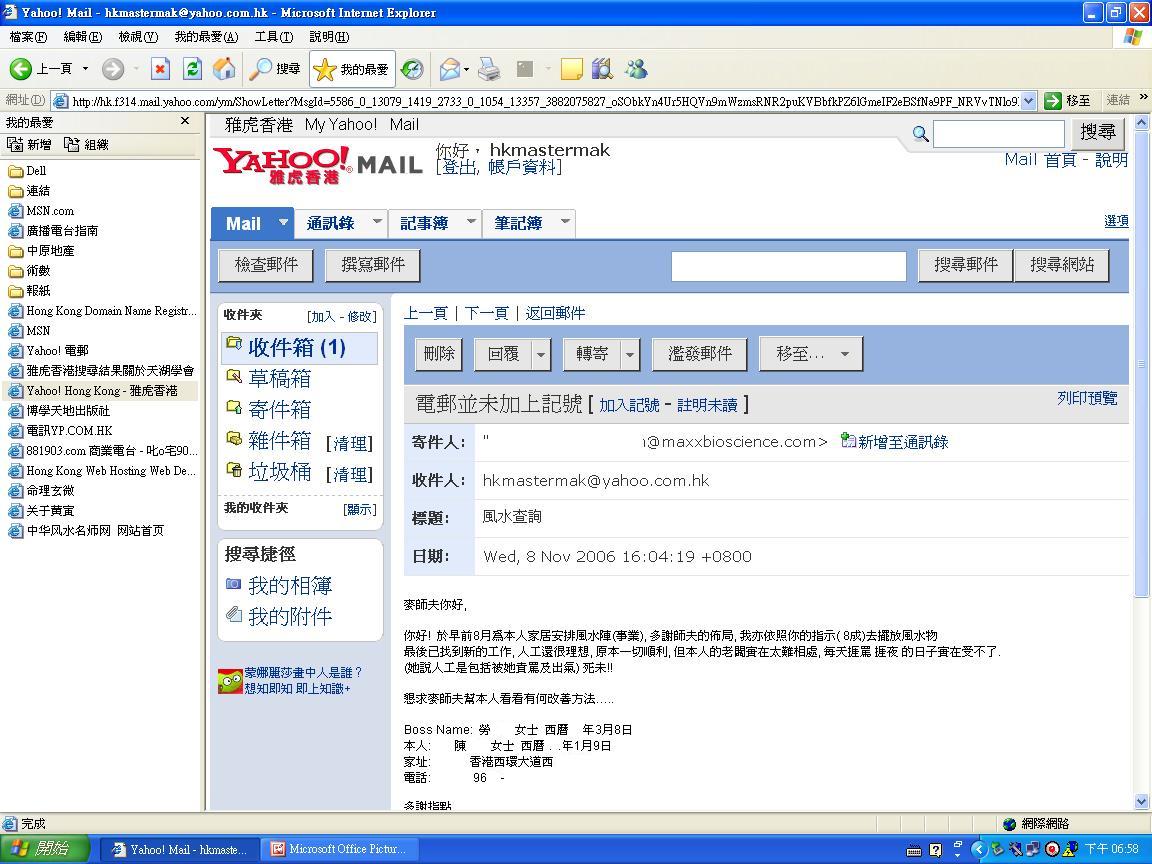Open the 移至 move-to dropdown

pyautogui.click(x=810, y=355)
